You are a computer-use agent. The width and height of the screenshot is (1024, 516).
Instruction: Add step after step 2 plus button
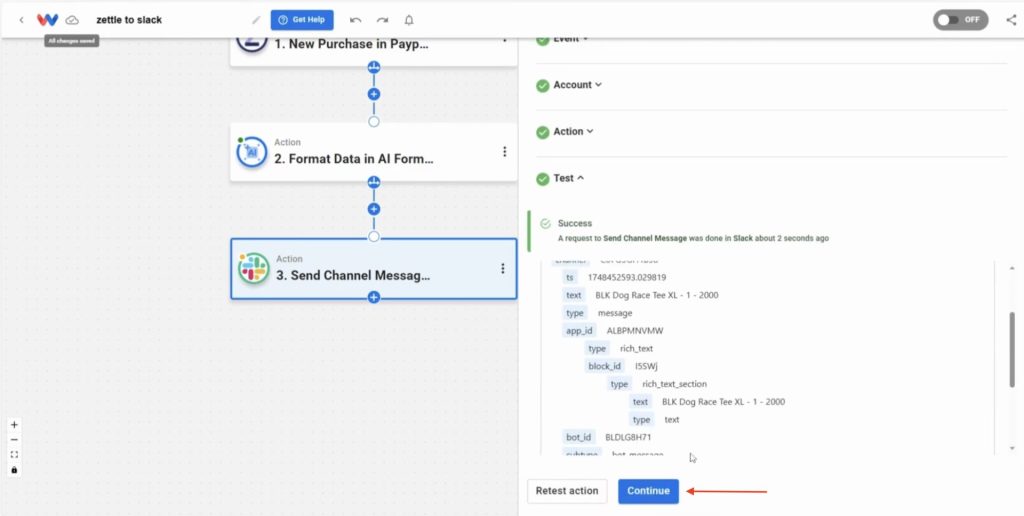374,209
